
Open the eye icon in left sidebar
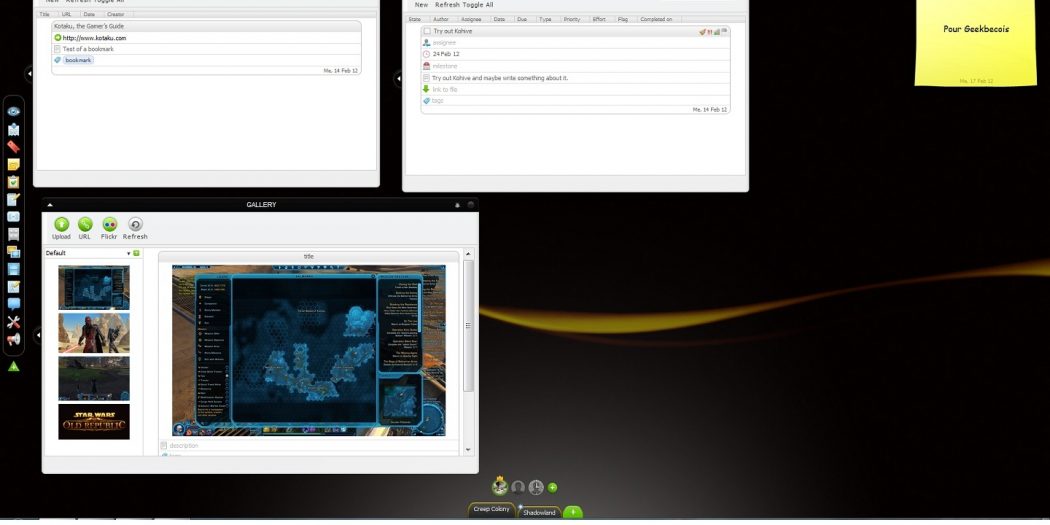tap(14, 111)
